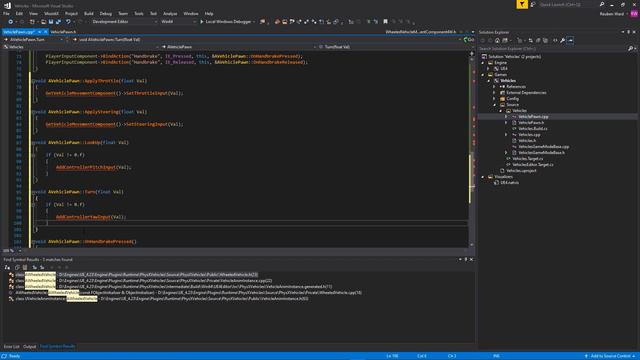
Task: Click the clear-all icon in Find Symbol Results toolbar
Action: pos(25,267)
